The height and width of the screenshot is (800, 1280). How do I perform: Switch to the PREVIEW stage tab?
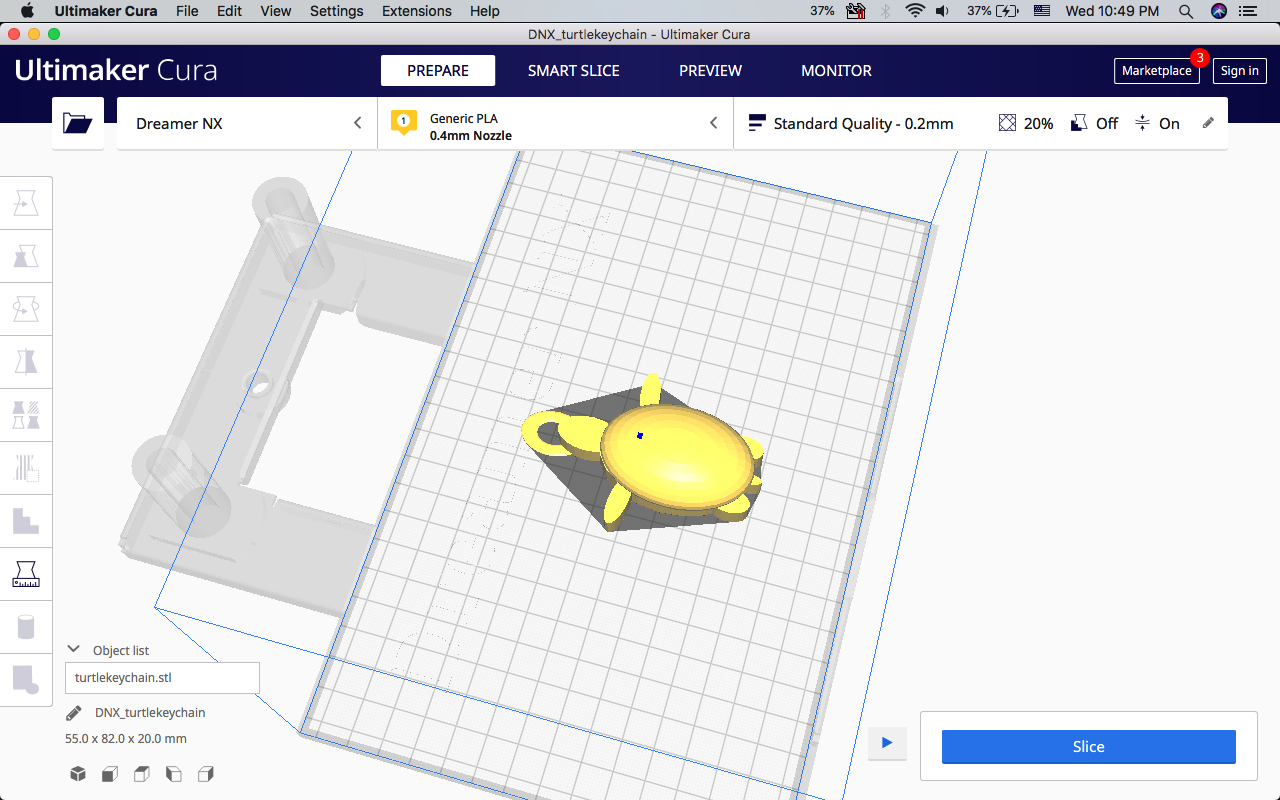(x=711, y=71)
